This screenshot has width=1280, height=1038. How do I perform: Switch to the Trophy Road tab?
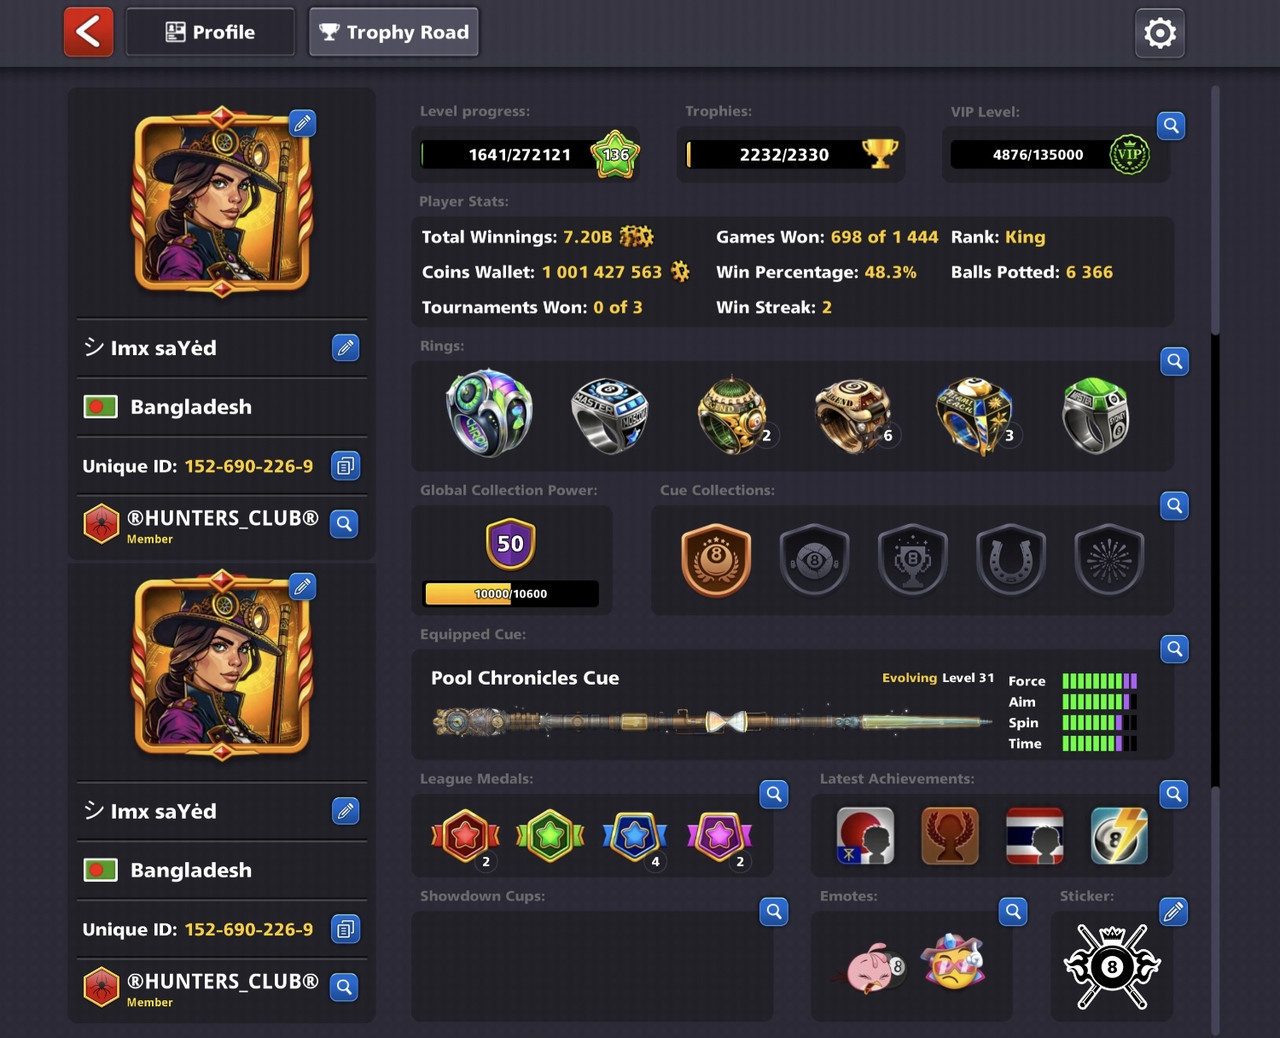coord(394,32)
